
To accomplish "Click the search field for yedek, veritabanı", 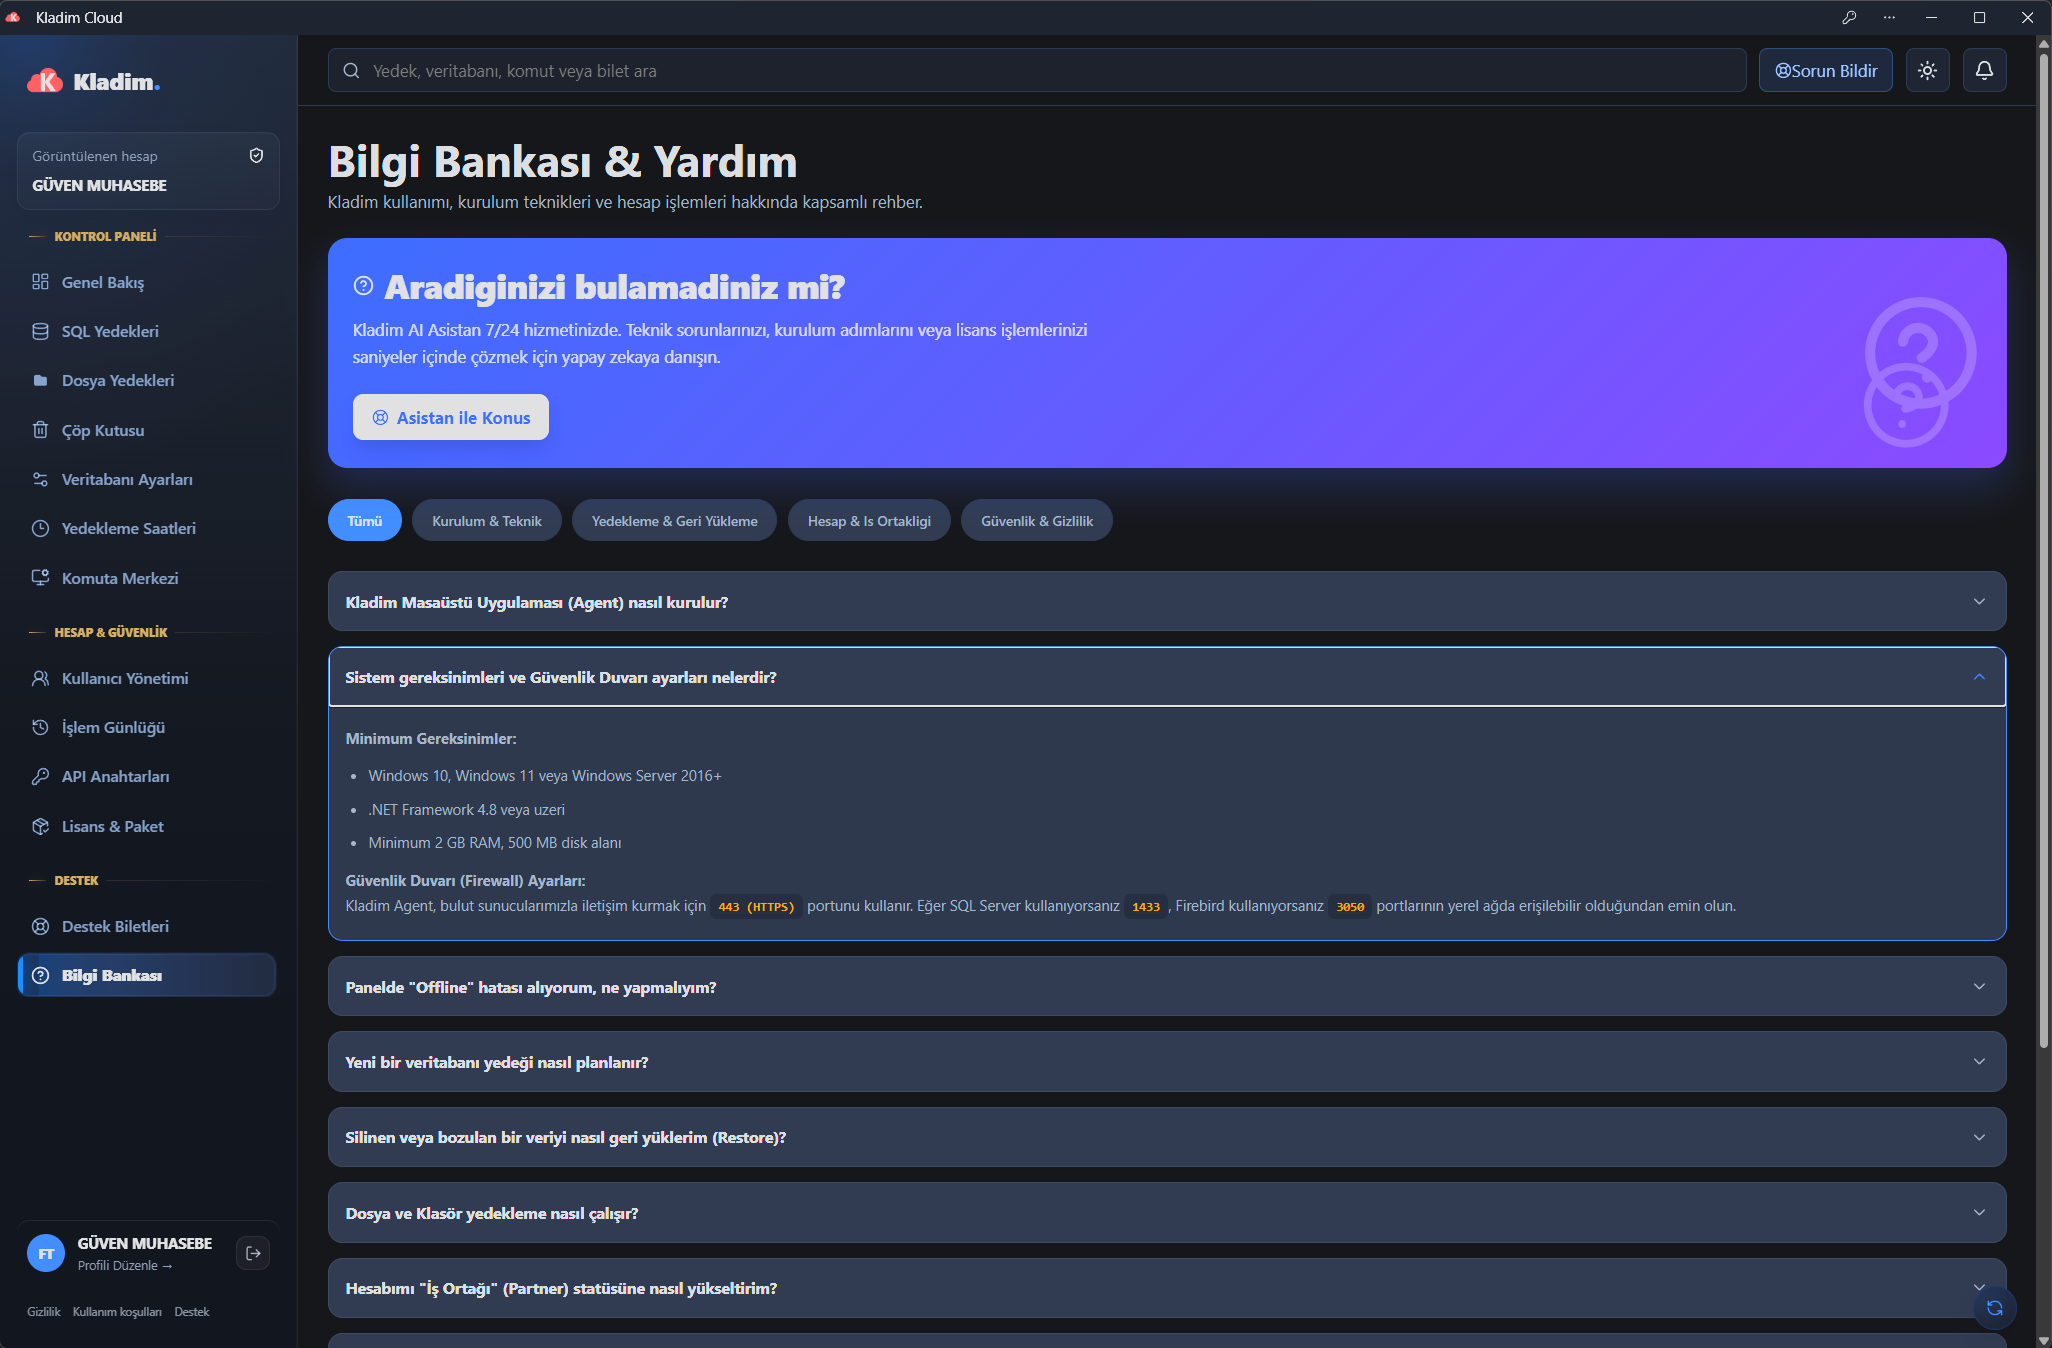I will 1037,70.
